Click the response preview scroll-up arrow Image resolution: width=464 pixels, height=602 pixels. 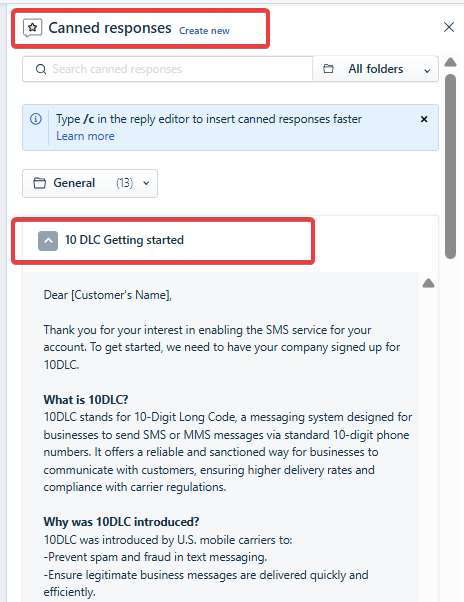tap(428, 283)
